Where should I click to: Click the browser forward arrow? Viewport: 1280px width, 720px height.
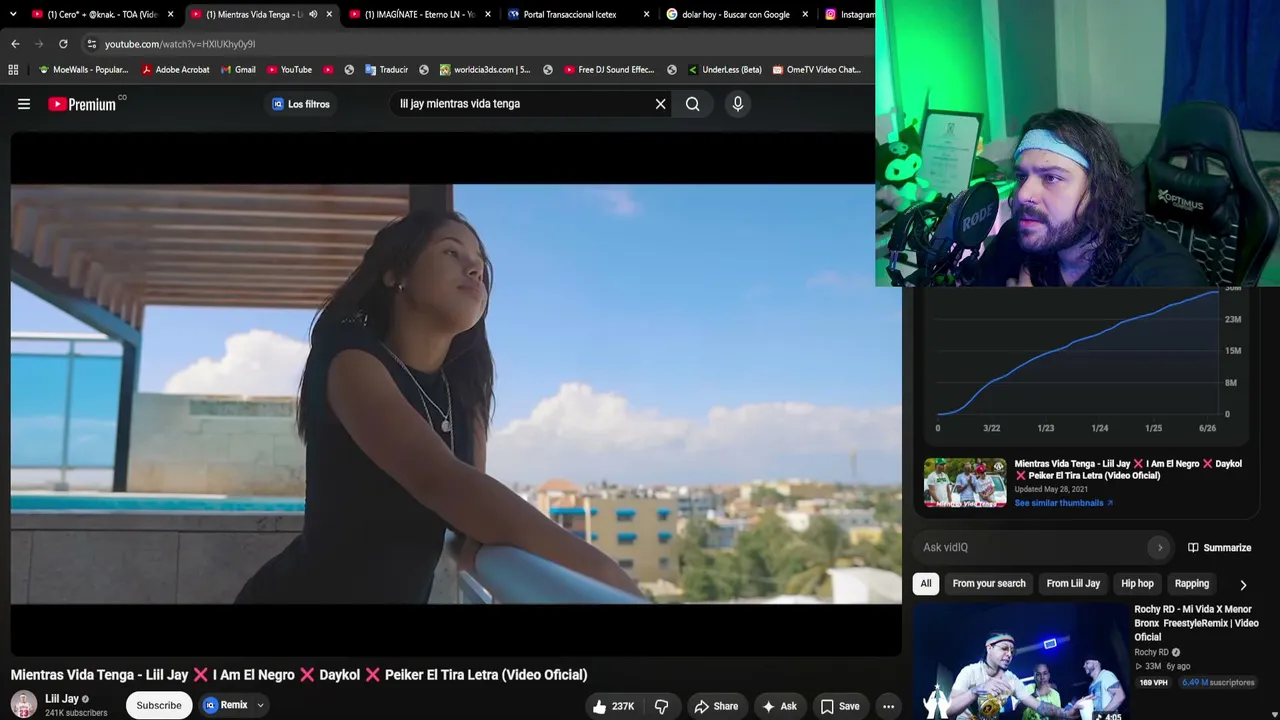click(39, 44)
